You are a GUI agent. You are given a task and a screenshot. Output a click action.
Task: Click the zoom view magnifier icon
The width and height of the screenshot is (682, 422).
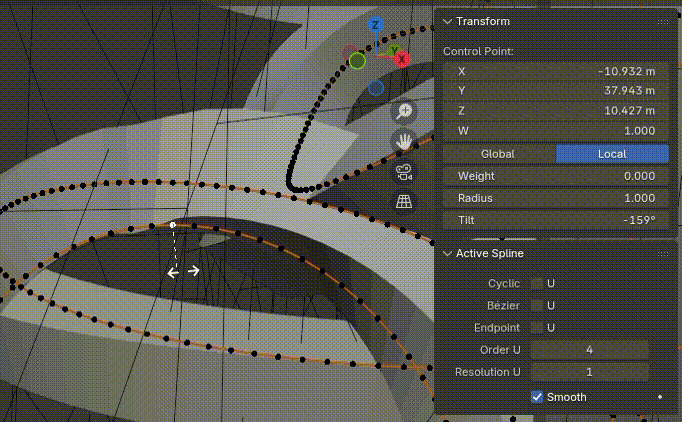point(404,112)
